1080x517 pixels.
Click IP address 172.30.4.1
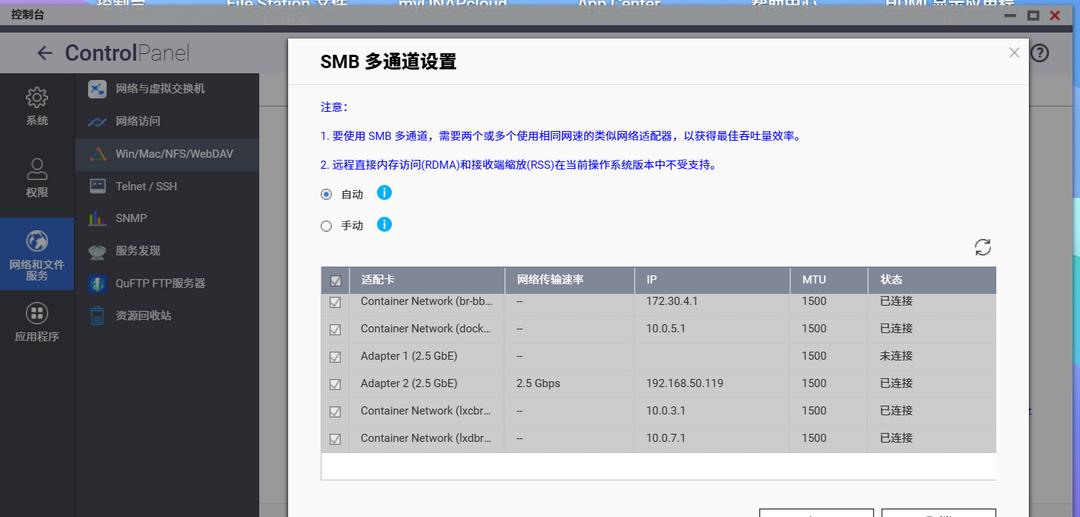672,301
